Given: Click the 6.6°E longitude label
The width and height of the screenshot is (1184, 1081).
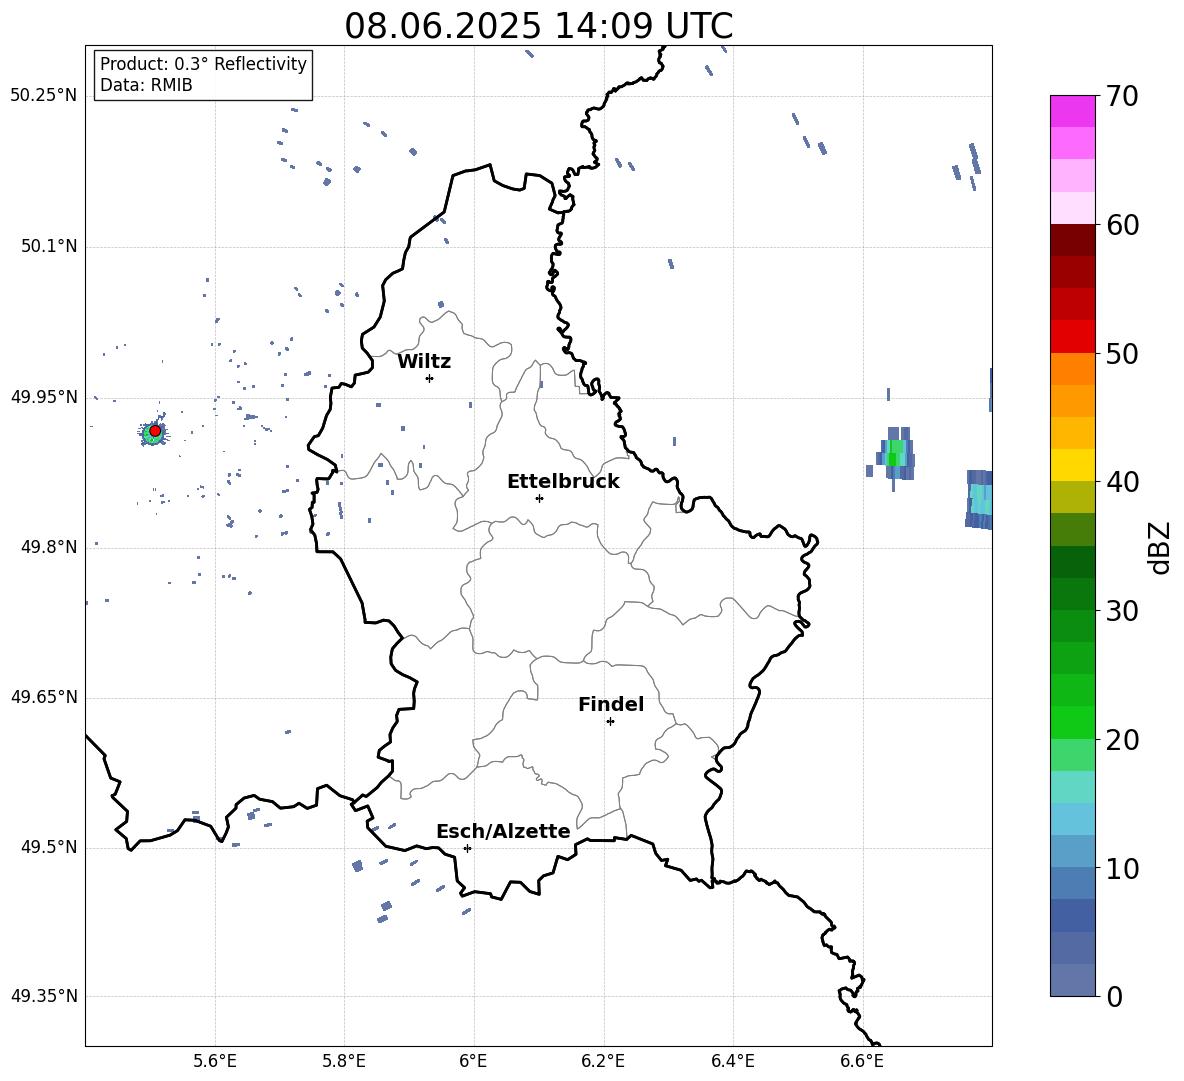Looking at the screenshot, I should 862,1062.
